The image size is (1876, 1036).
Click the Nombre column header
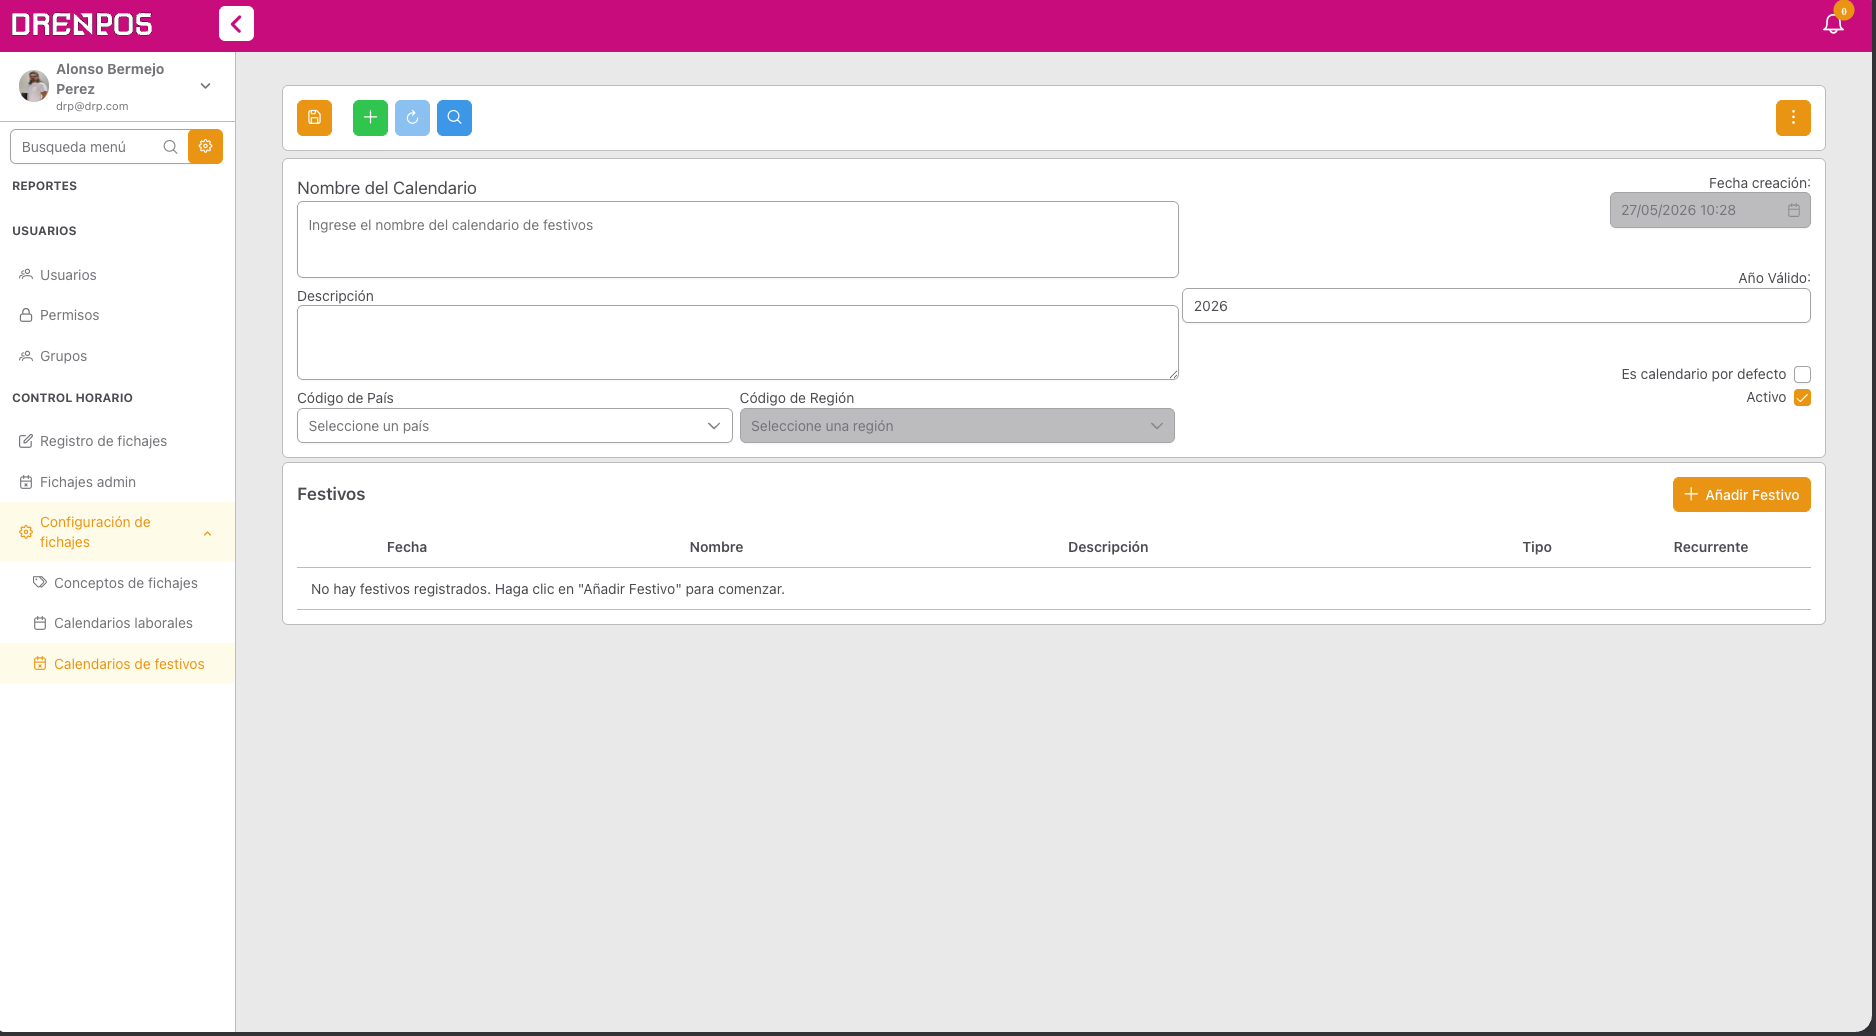coord(716,547)
